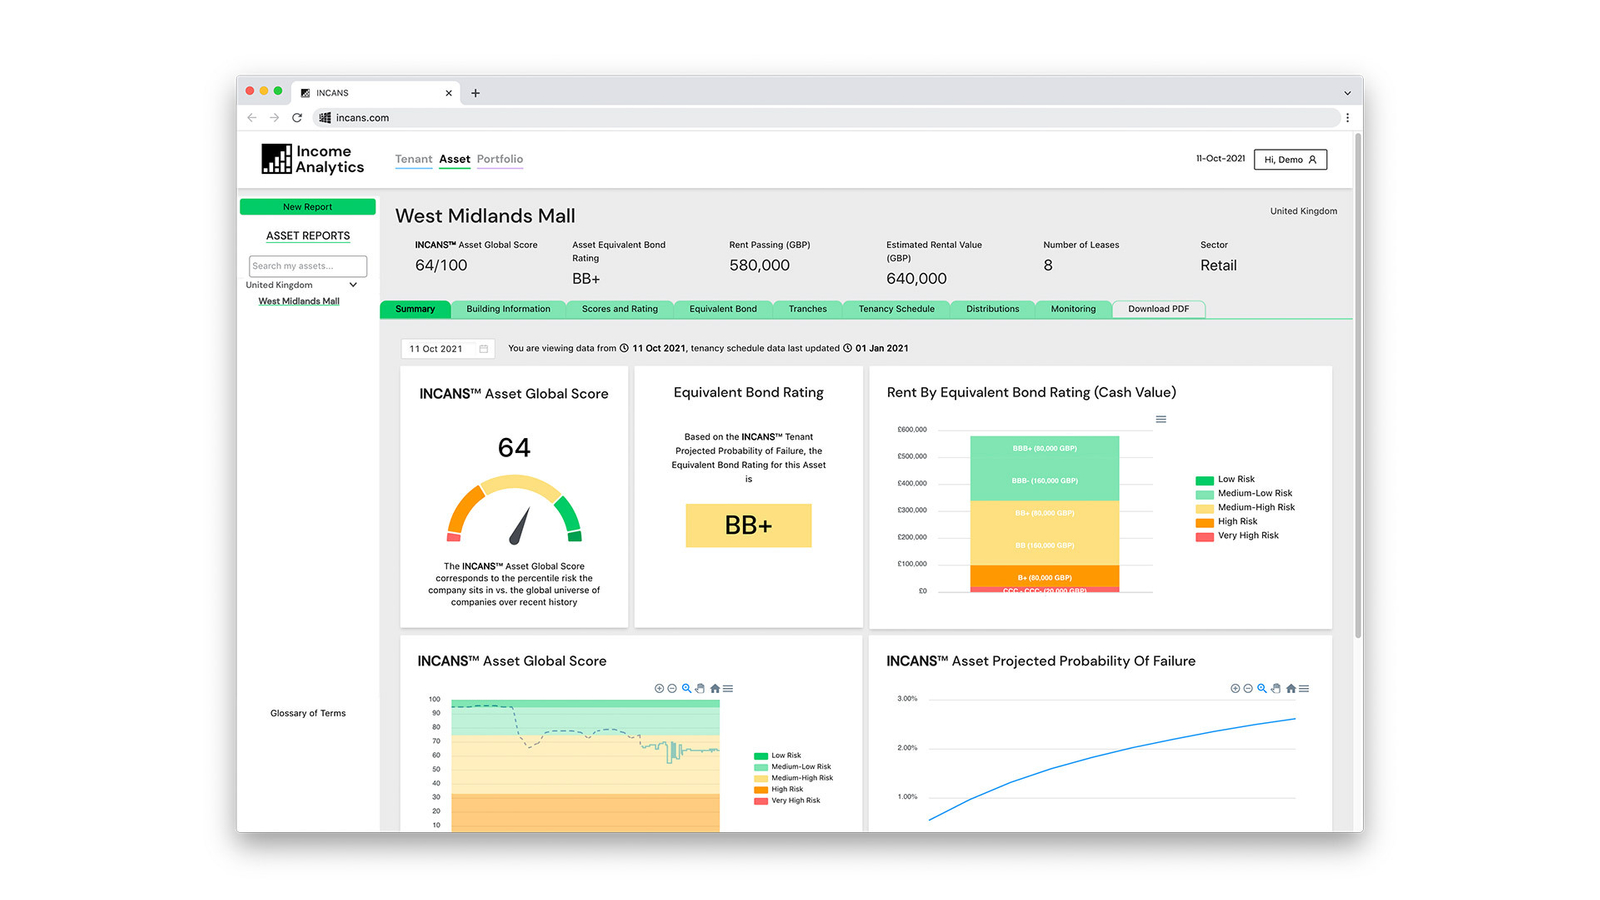Viewport: 1600px width, 900px height.
Task: Click the Search my assets input field
Action: click(307, 266)
